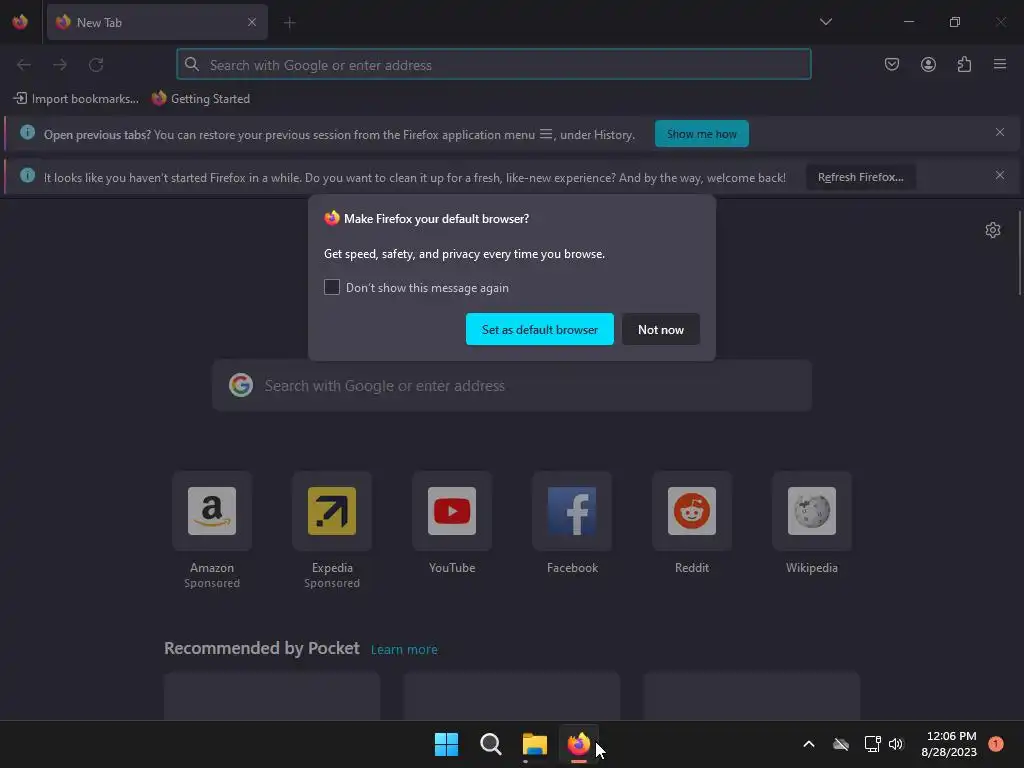This screenshot has width=1024, height=768.
Task: Click the OneDrive cloud tray icon
Action: pos(841,744)
